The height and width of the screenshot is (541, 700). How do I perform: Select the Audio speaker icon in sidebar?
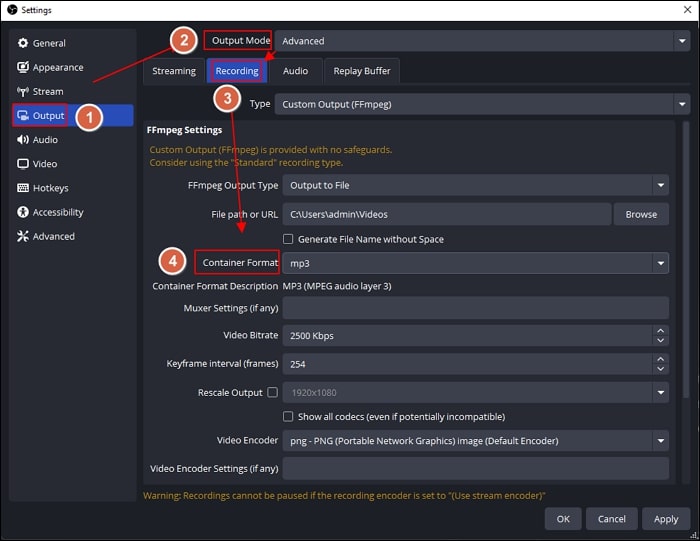point(23,140)
